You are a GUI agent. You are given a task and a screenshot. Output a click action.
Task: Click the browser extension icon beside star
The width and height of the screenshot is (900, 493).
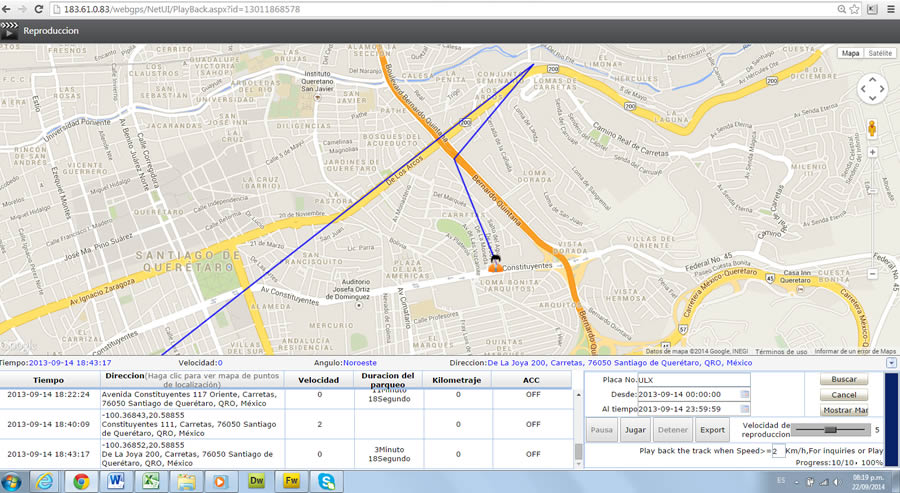tap(872, 9)
